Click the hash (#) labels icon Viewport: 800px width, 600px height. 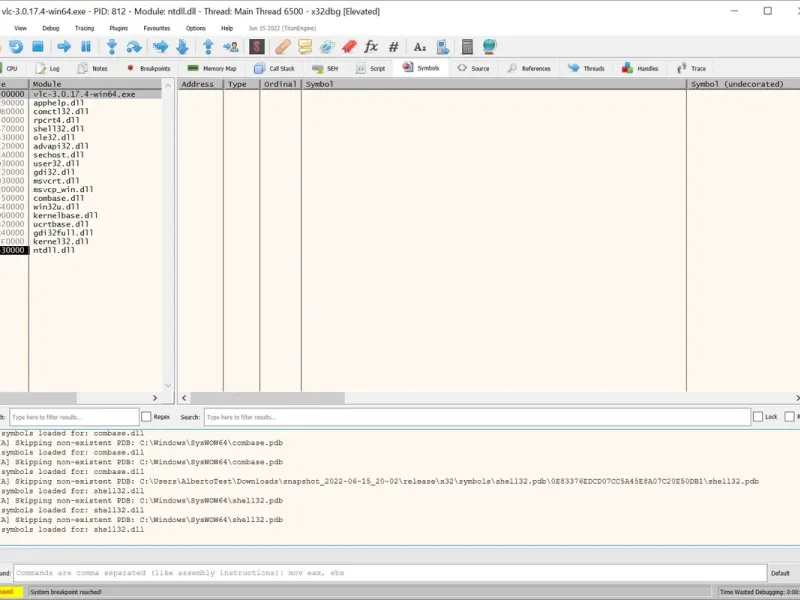[394, 47]
